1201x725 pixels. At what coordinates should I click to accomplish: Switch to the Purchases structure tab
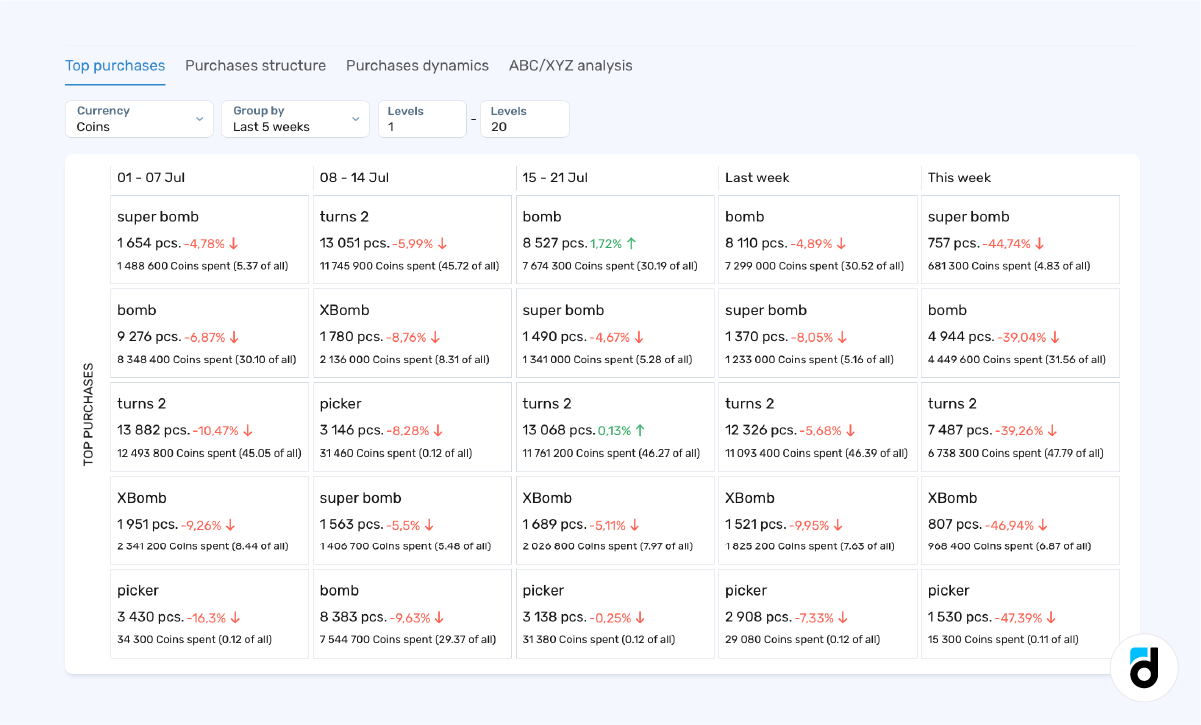tap(255, 66)
